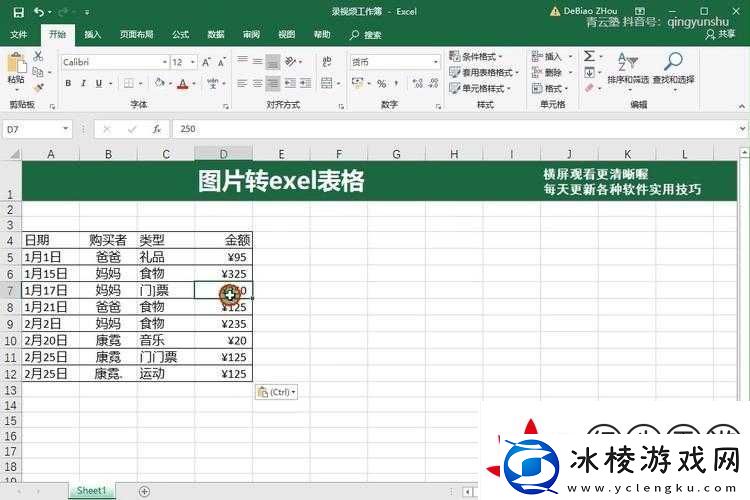Click the red Font Color A icon
The height and width of the screenshot is (500, 750).
click(x=183, y=84)
